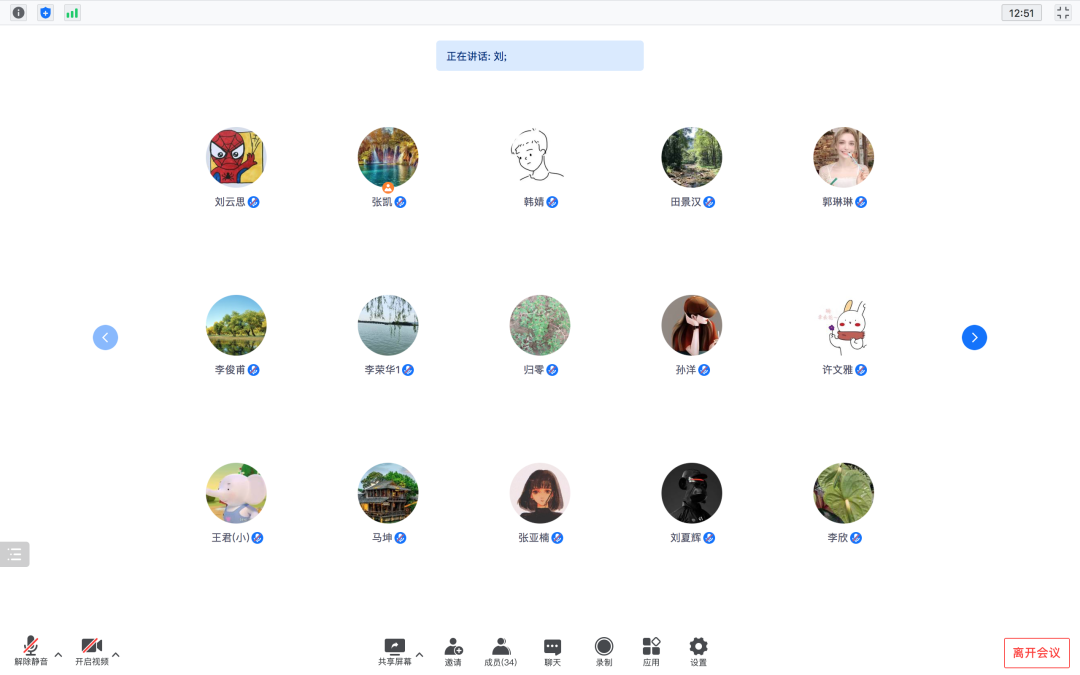Start recording with 录制 button
Viewport: 1080px width, 675px height.
pos(604,651)
